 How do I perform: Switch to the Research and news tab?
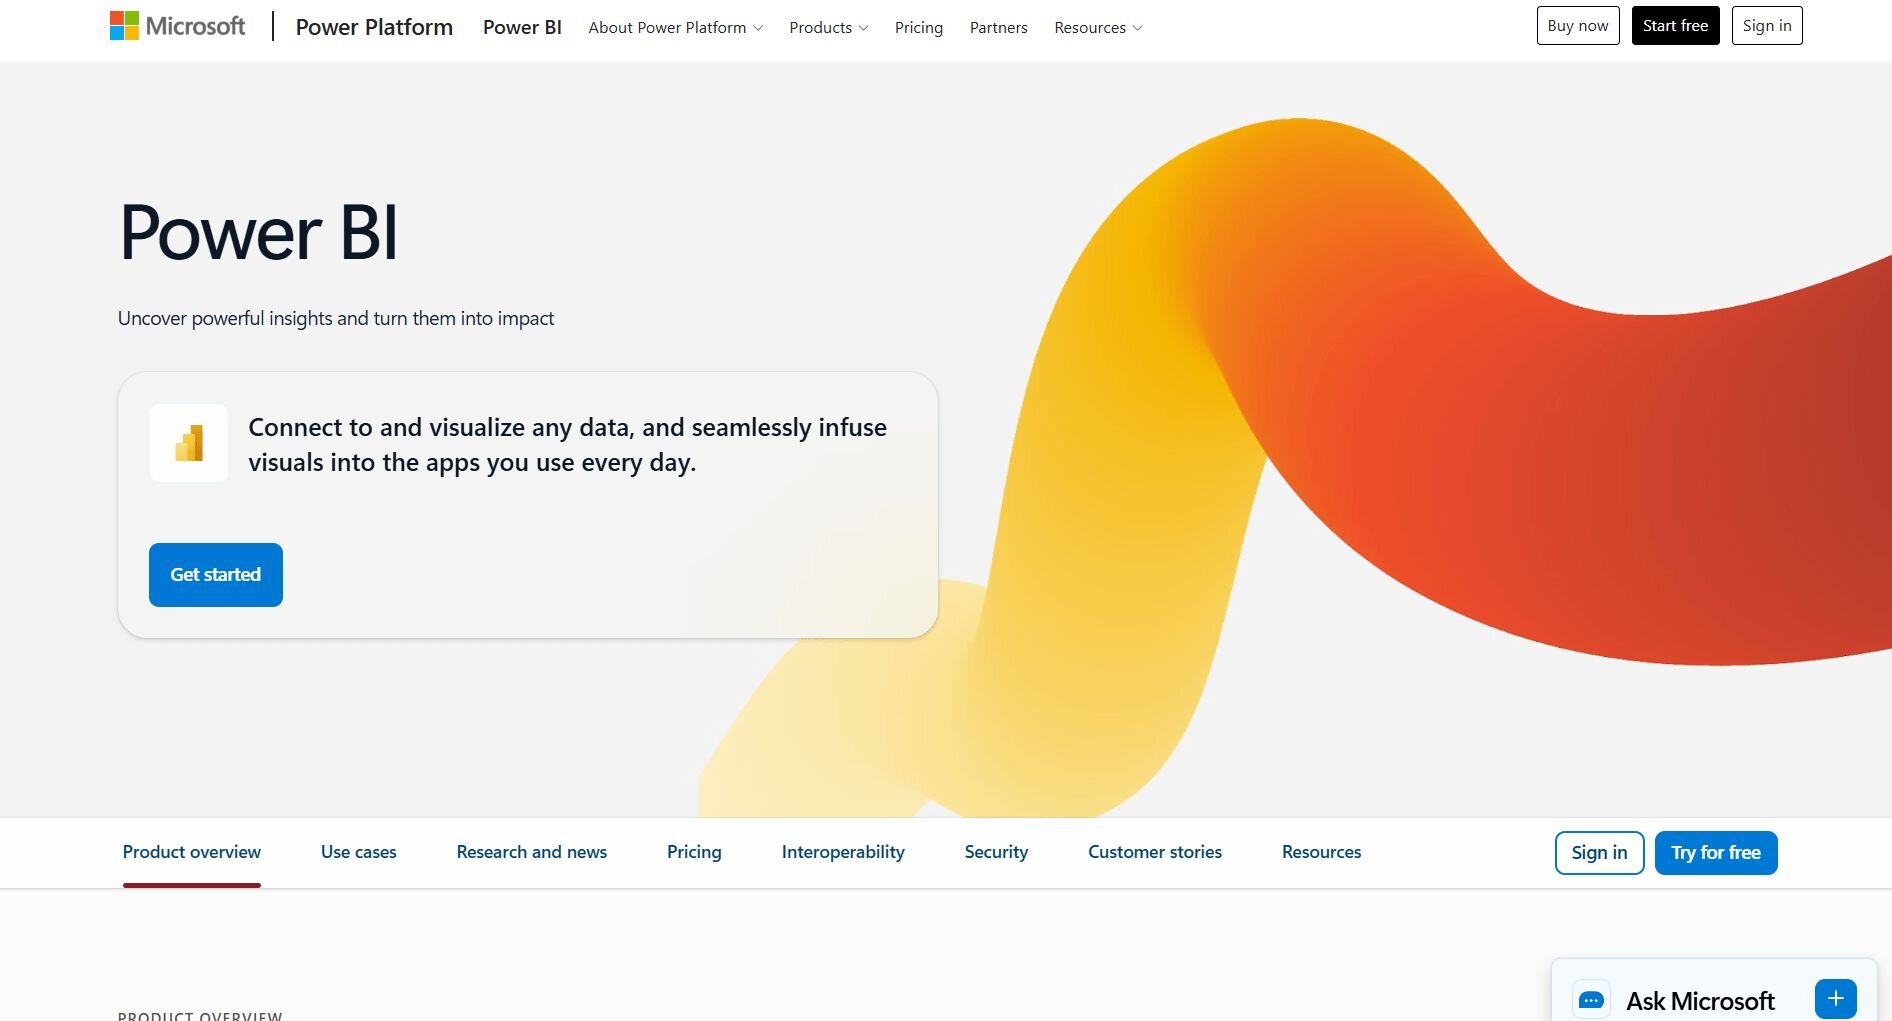[531, 852]
